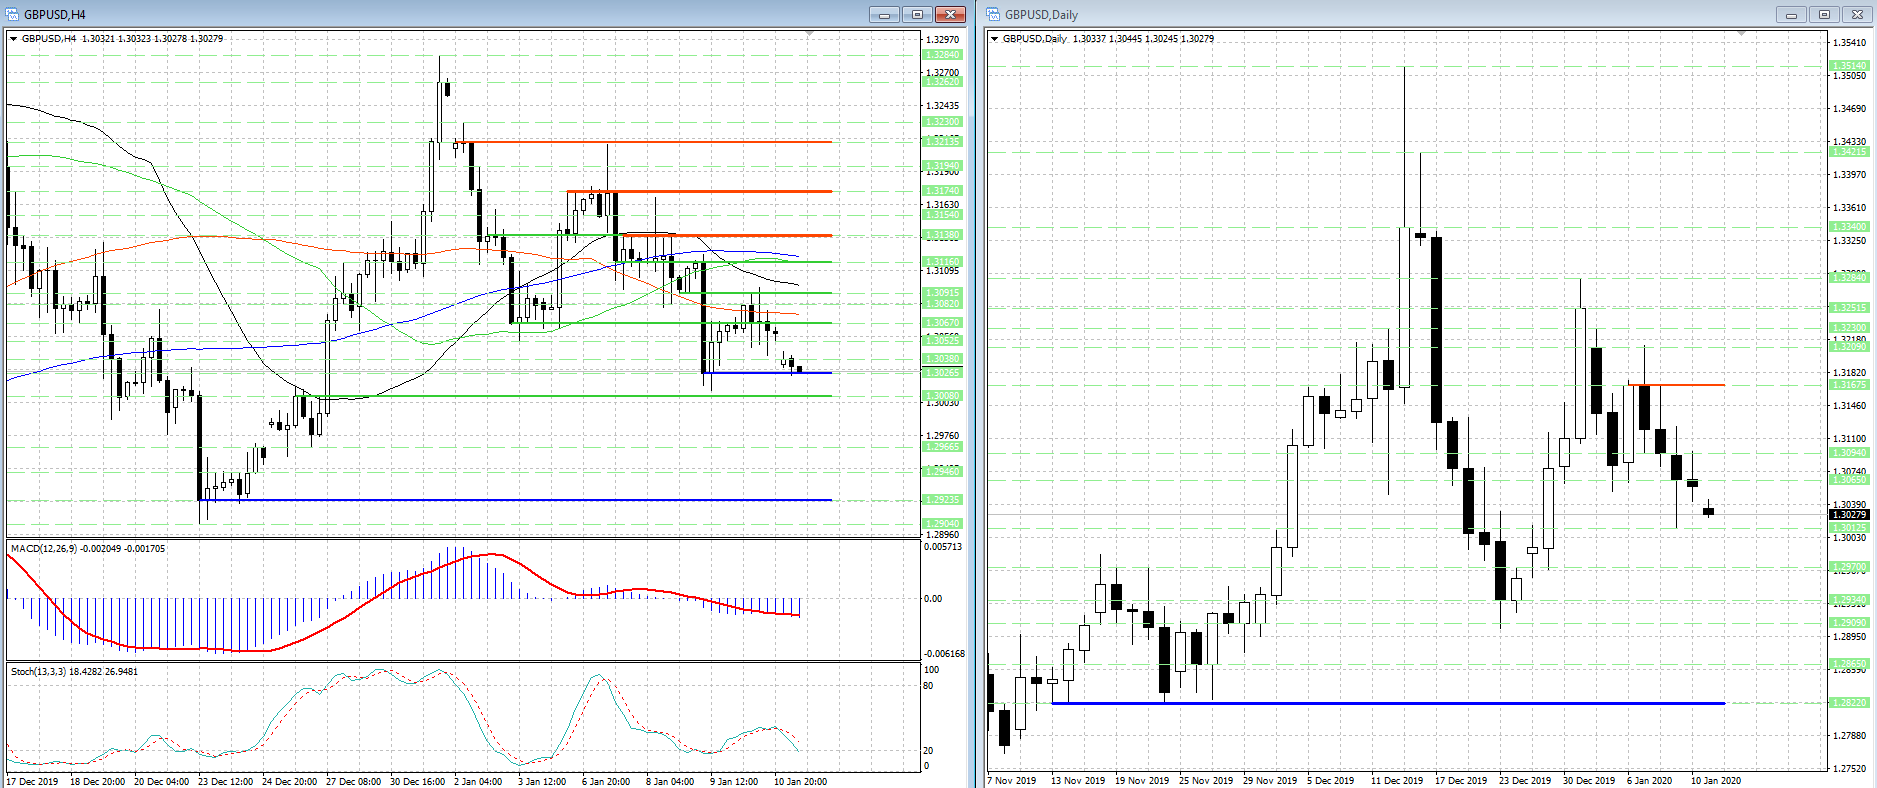Close the GBPUSD,H4 chart window
This screenshot has height=788, width=1877.
950,14
